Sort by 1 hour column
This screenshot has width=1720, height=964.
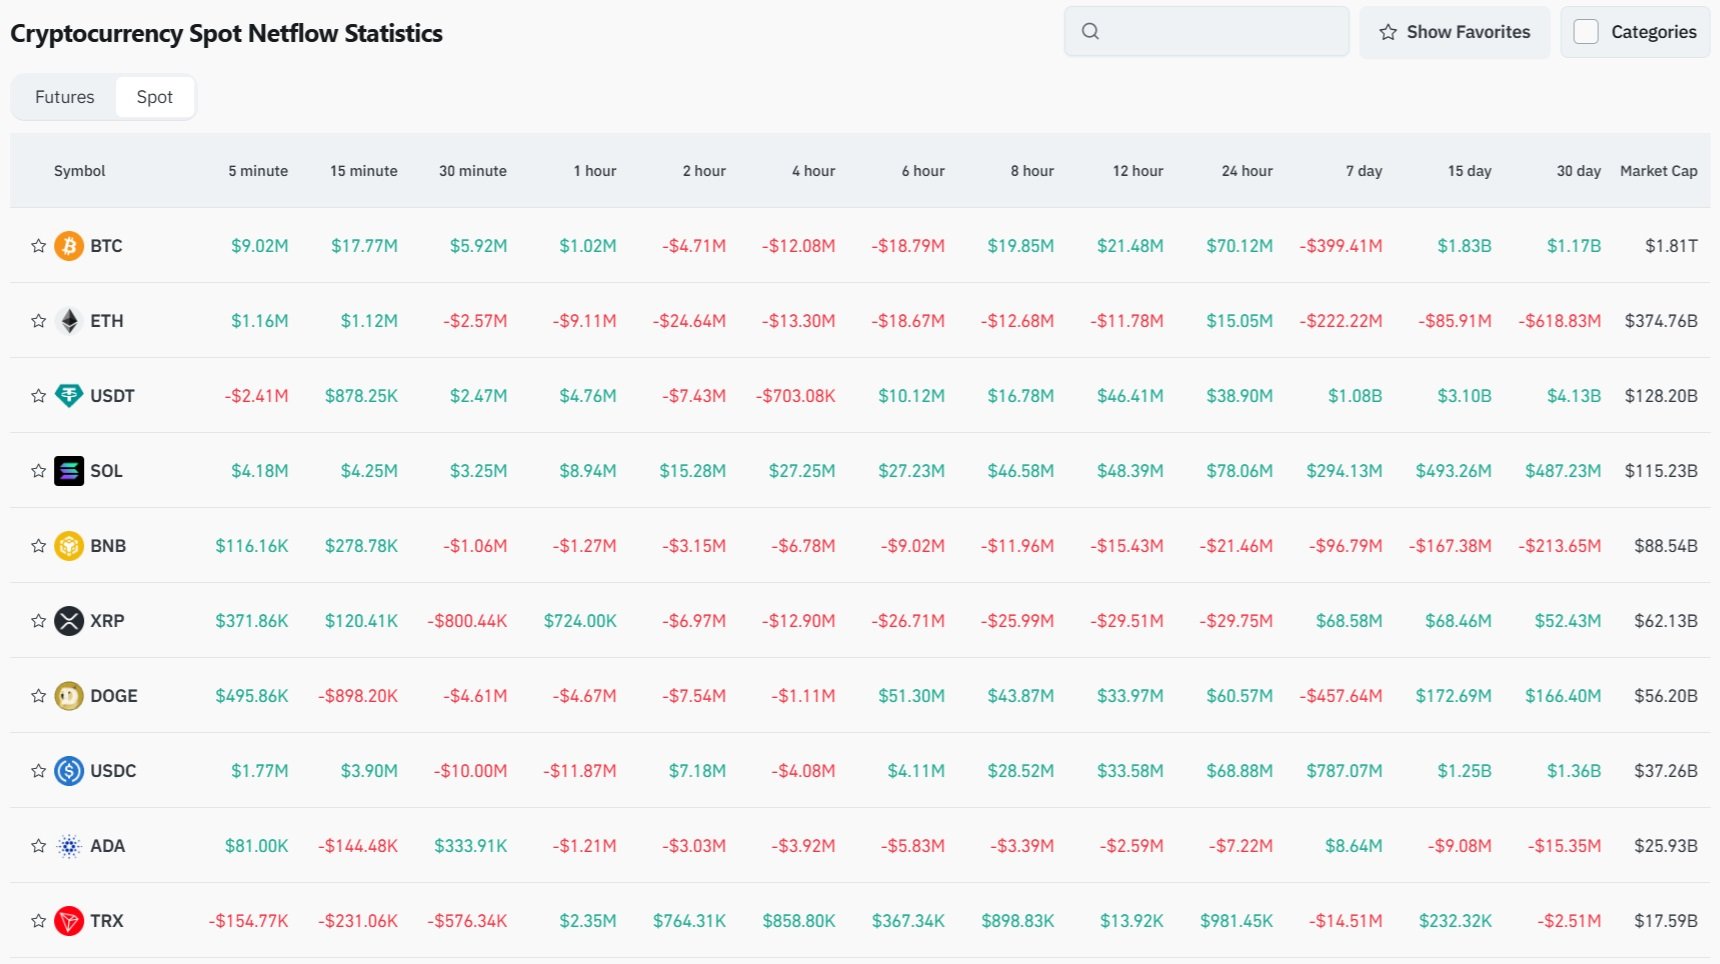coord(595,171)
